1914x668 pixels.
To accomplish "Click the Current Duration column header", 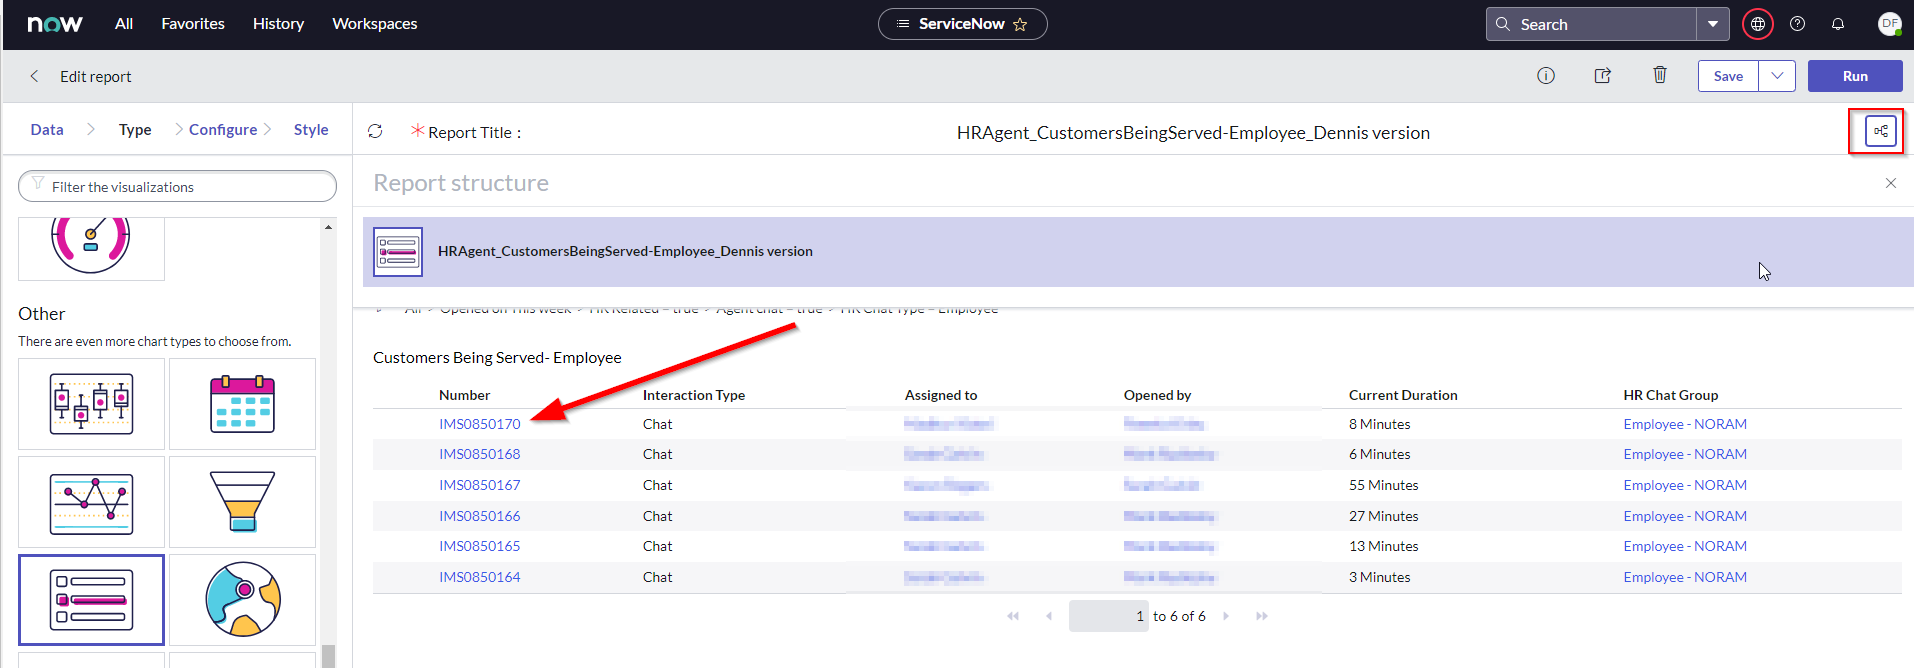I will 1403,395.
